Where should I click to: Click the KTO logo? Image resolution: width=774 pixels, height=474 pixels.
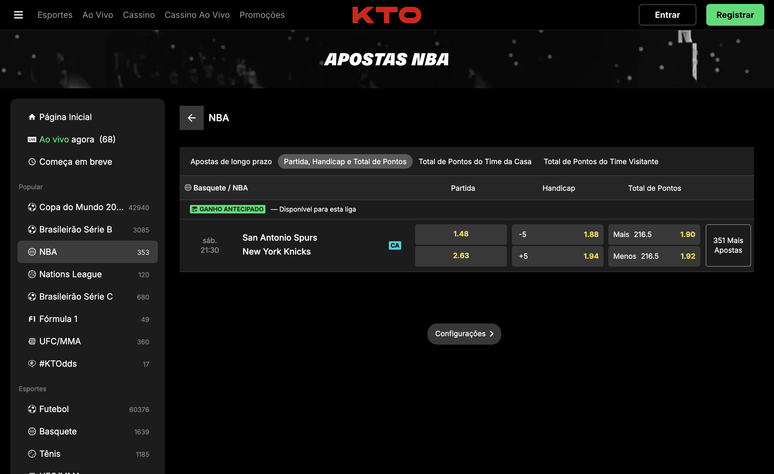[387, 15]
